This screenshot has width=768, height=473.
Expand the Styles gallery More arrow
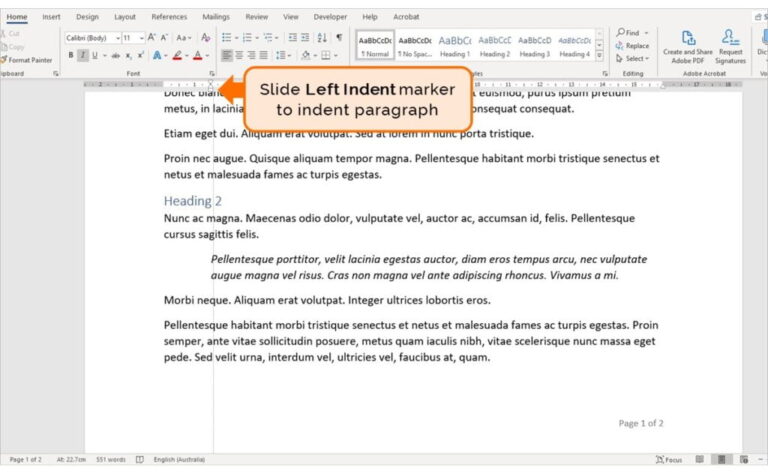point(599,56)
